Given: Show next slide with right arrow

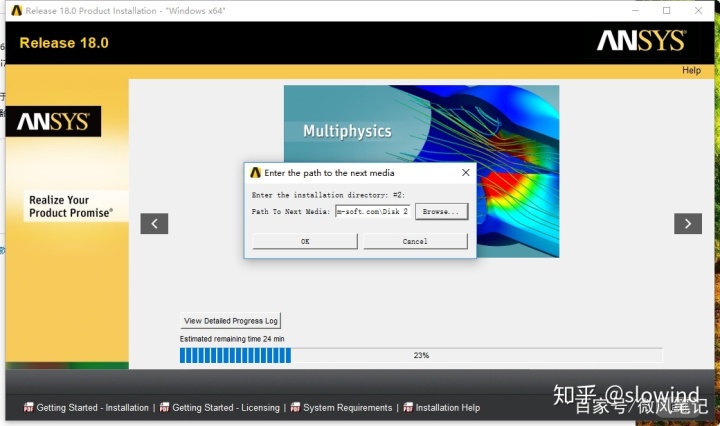Looking at the screenshot, I should coord(687,224).
